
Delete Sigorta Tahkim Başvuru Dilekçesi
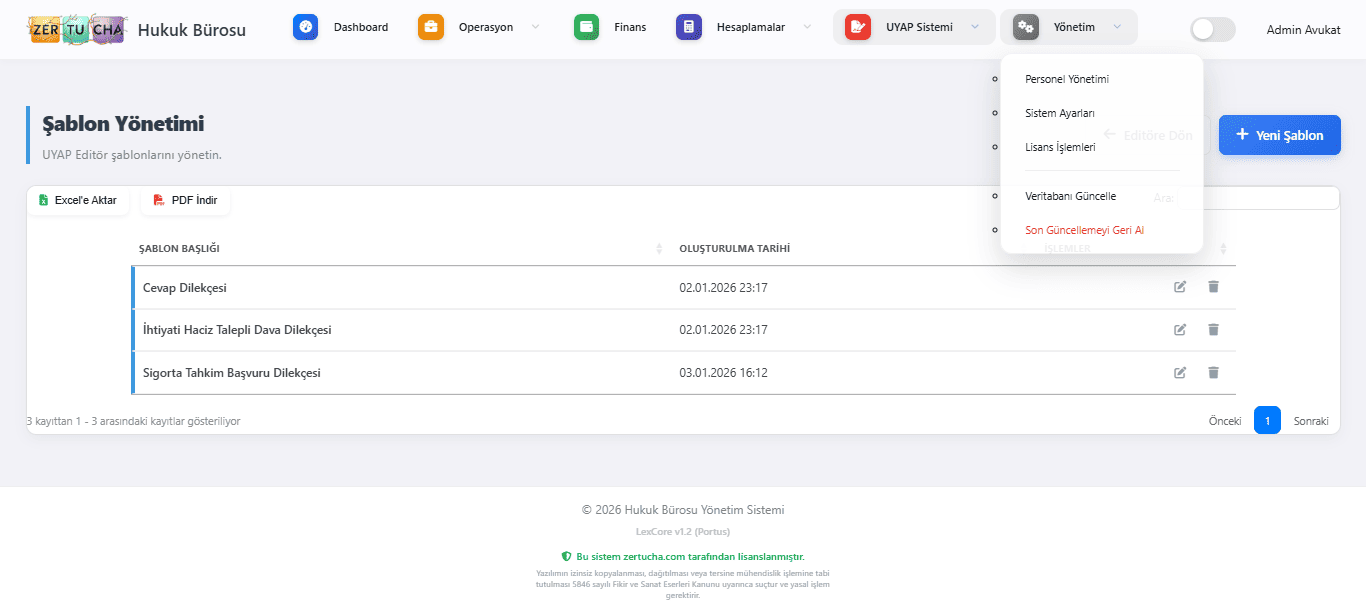[x=1213, y=373]
